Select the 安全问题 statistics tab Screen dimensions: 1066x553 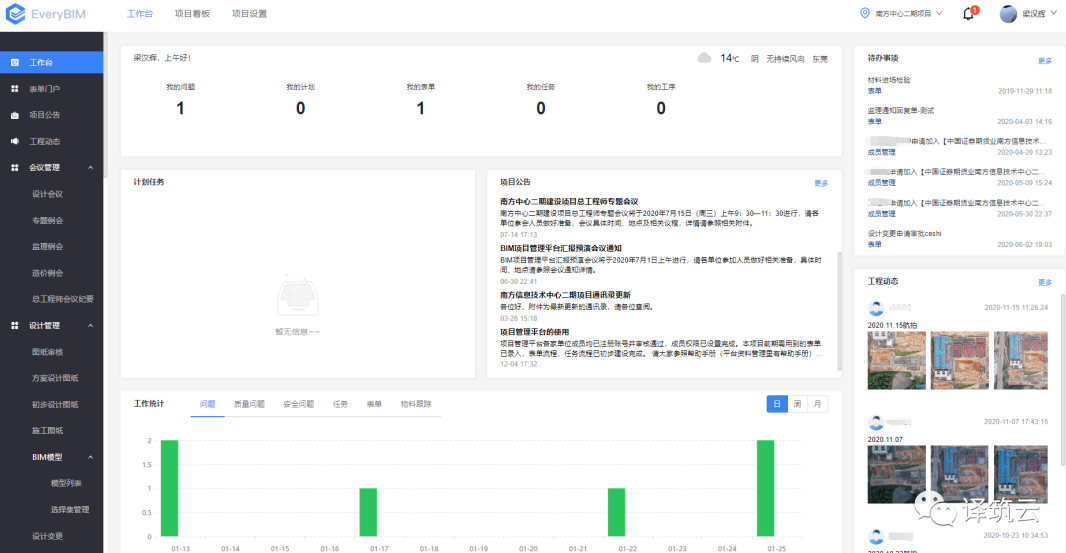click(x=298, y=404)
